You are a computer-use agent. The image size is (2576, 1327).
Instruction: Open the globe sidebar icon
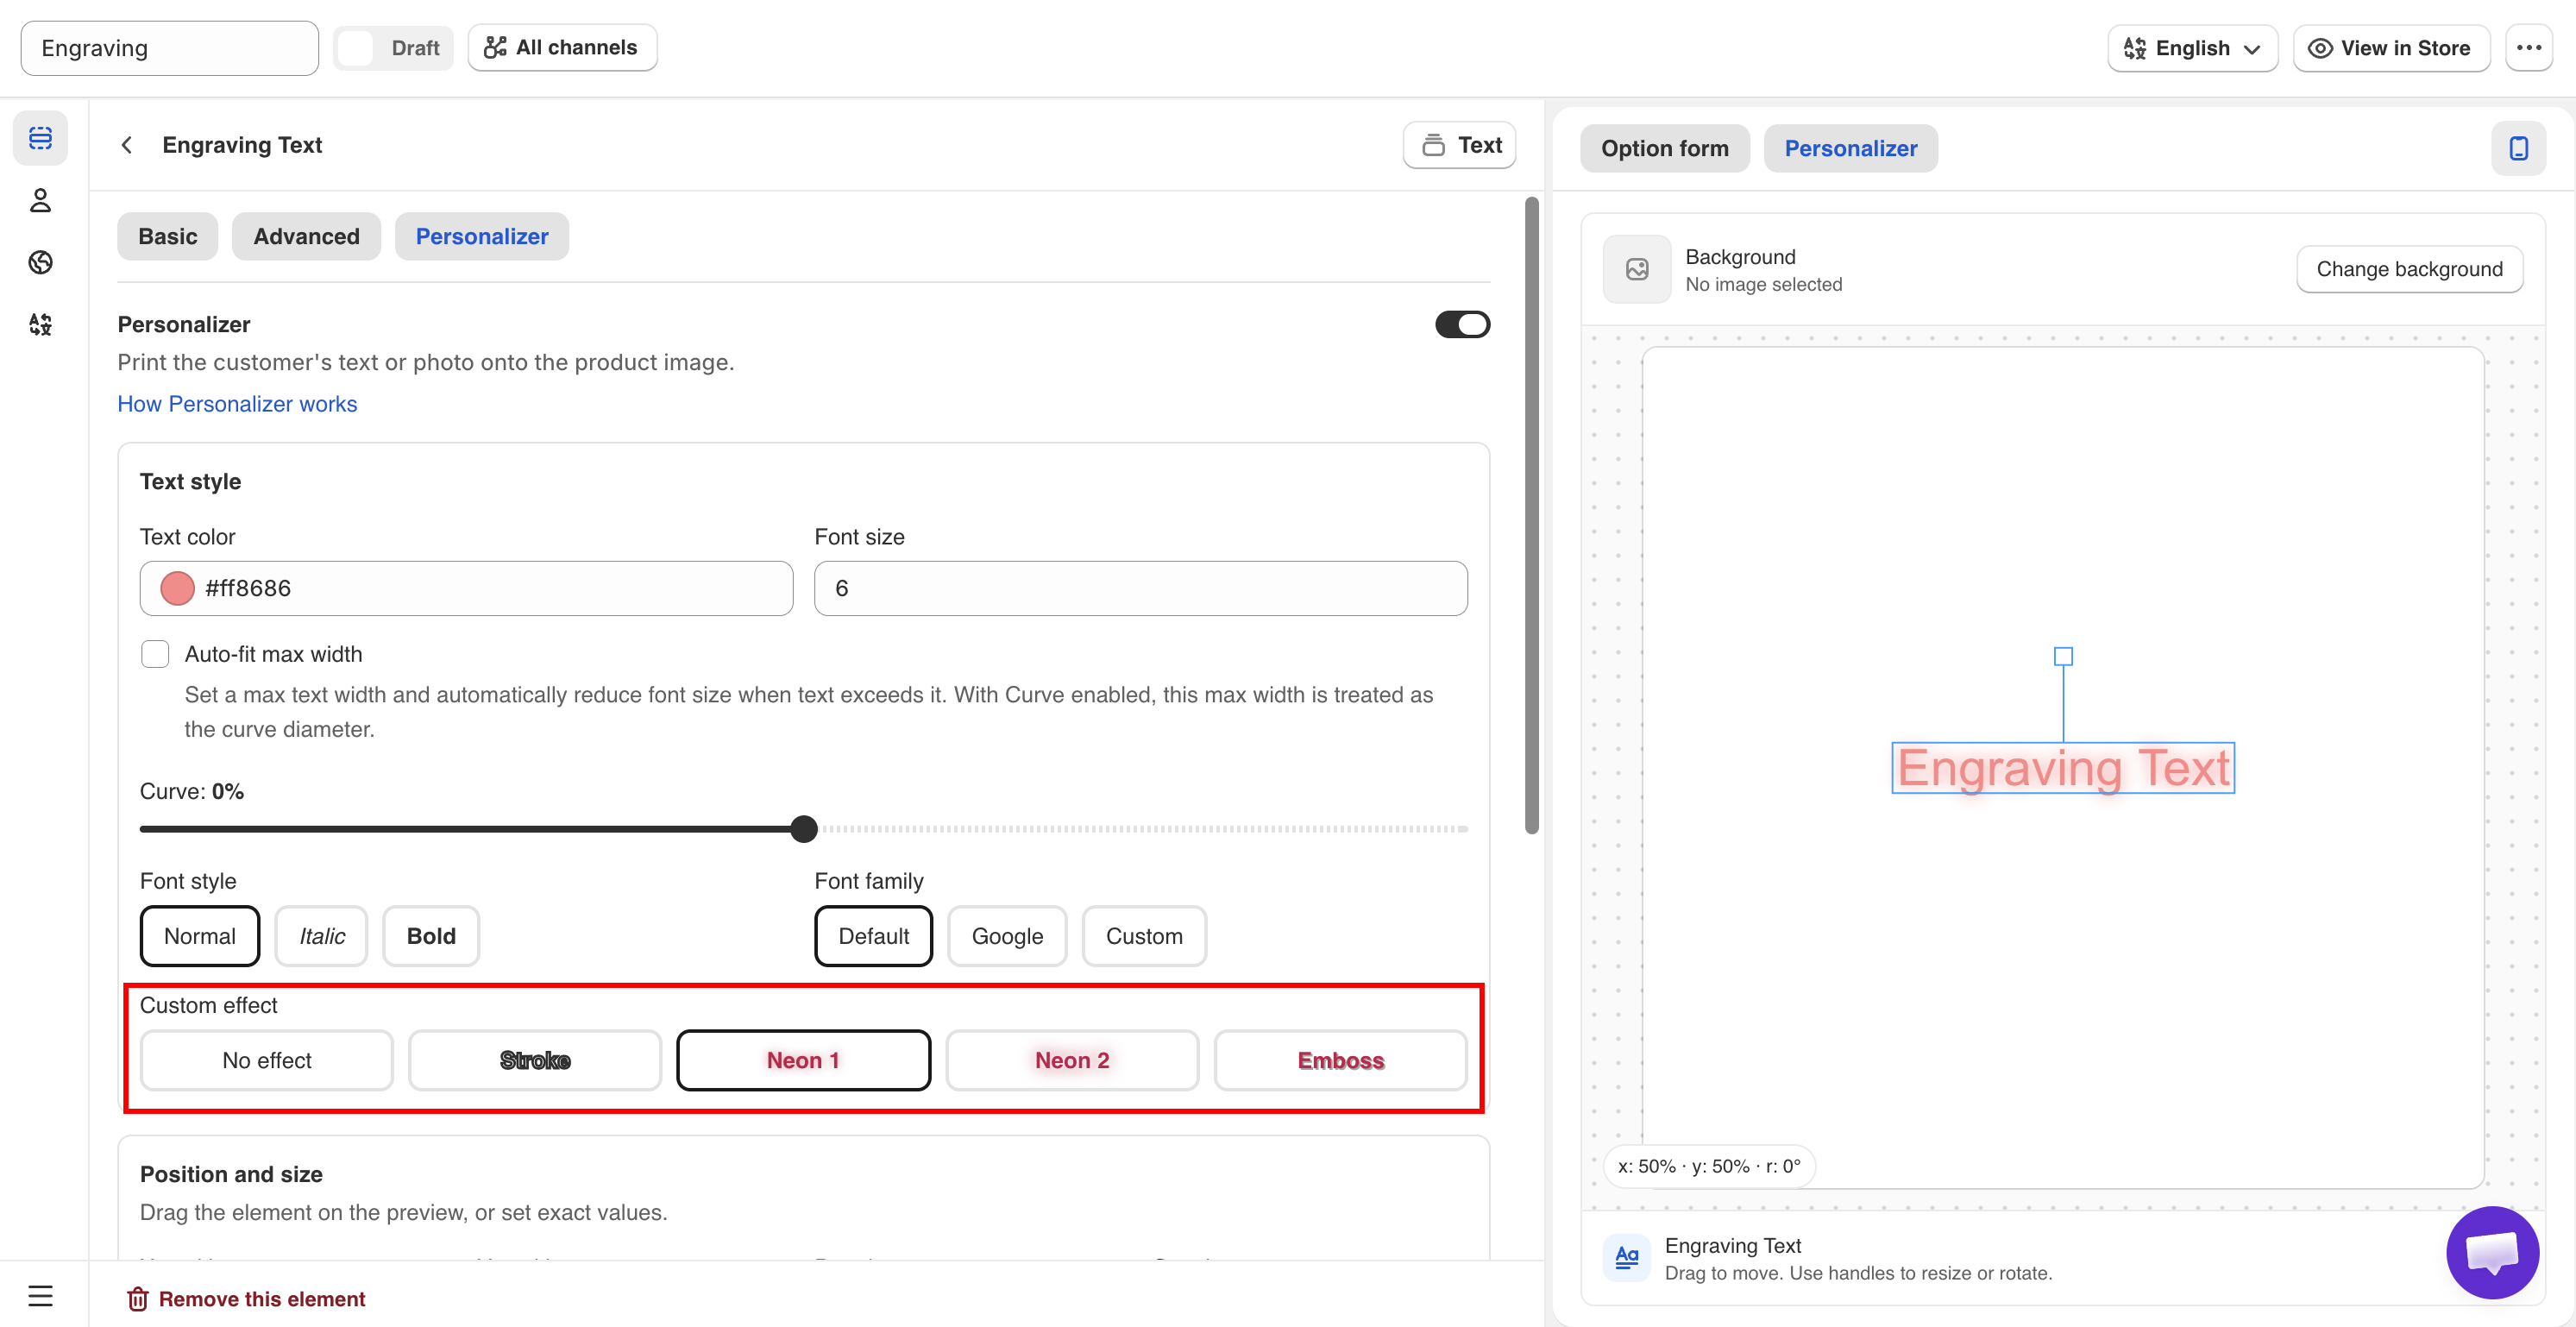point(40,262)
